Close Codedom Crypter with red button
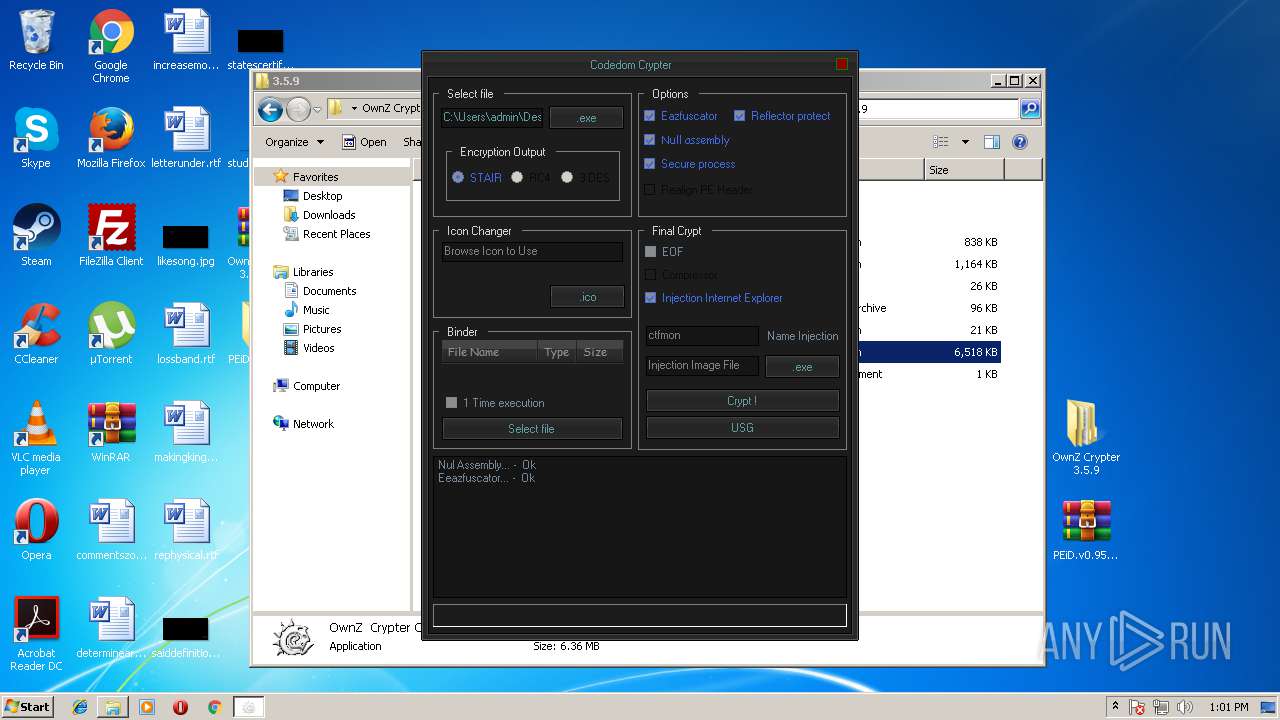1280x720 pixels. pos(842,65)
